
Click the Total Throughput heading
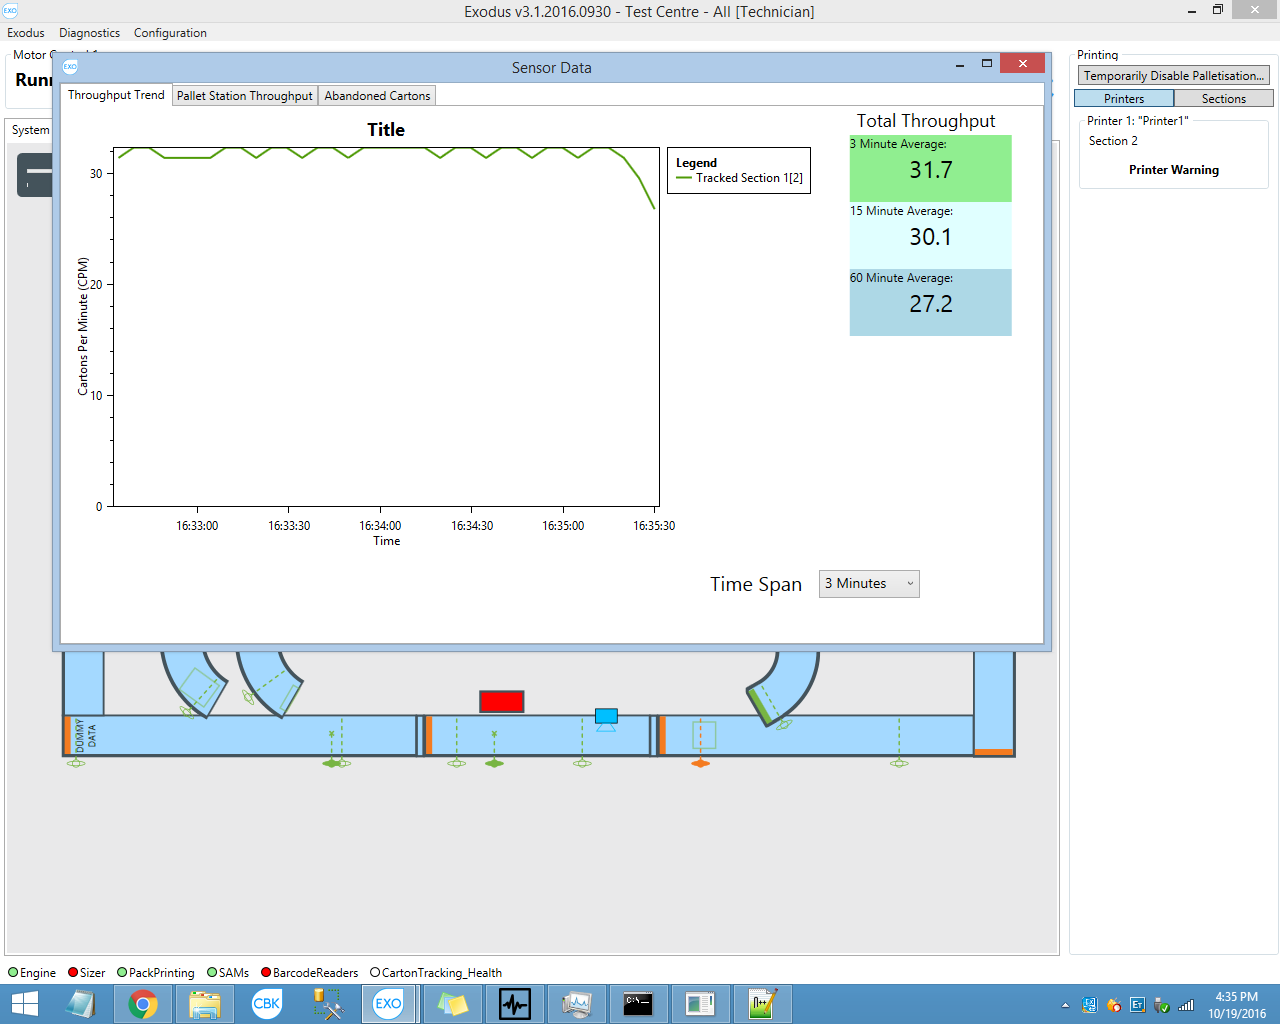click(926, 121)
